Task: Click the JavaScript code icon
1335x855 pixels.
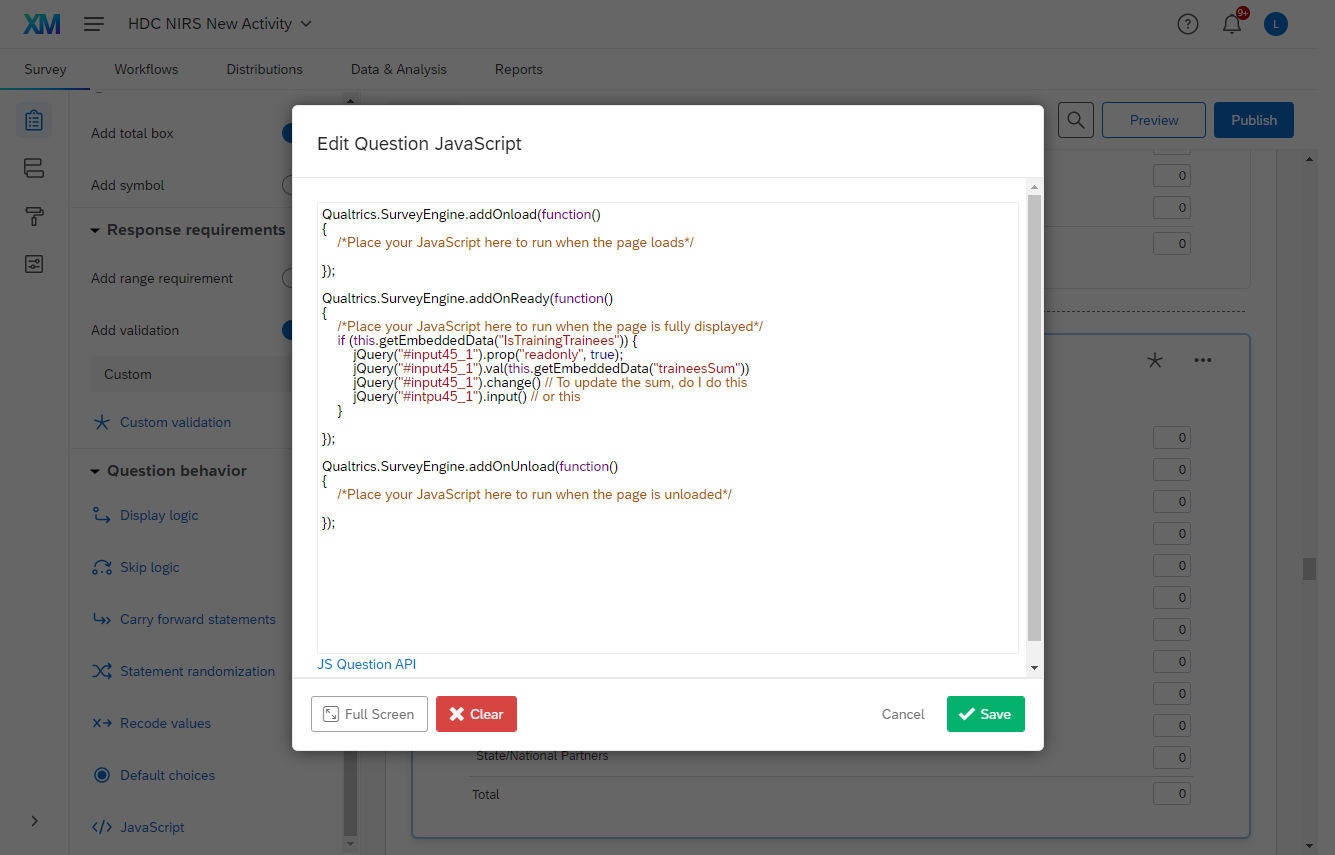Action: 102,827
